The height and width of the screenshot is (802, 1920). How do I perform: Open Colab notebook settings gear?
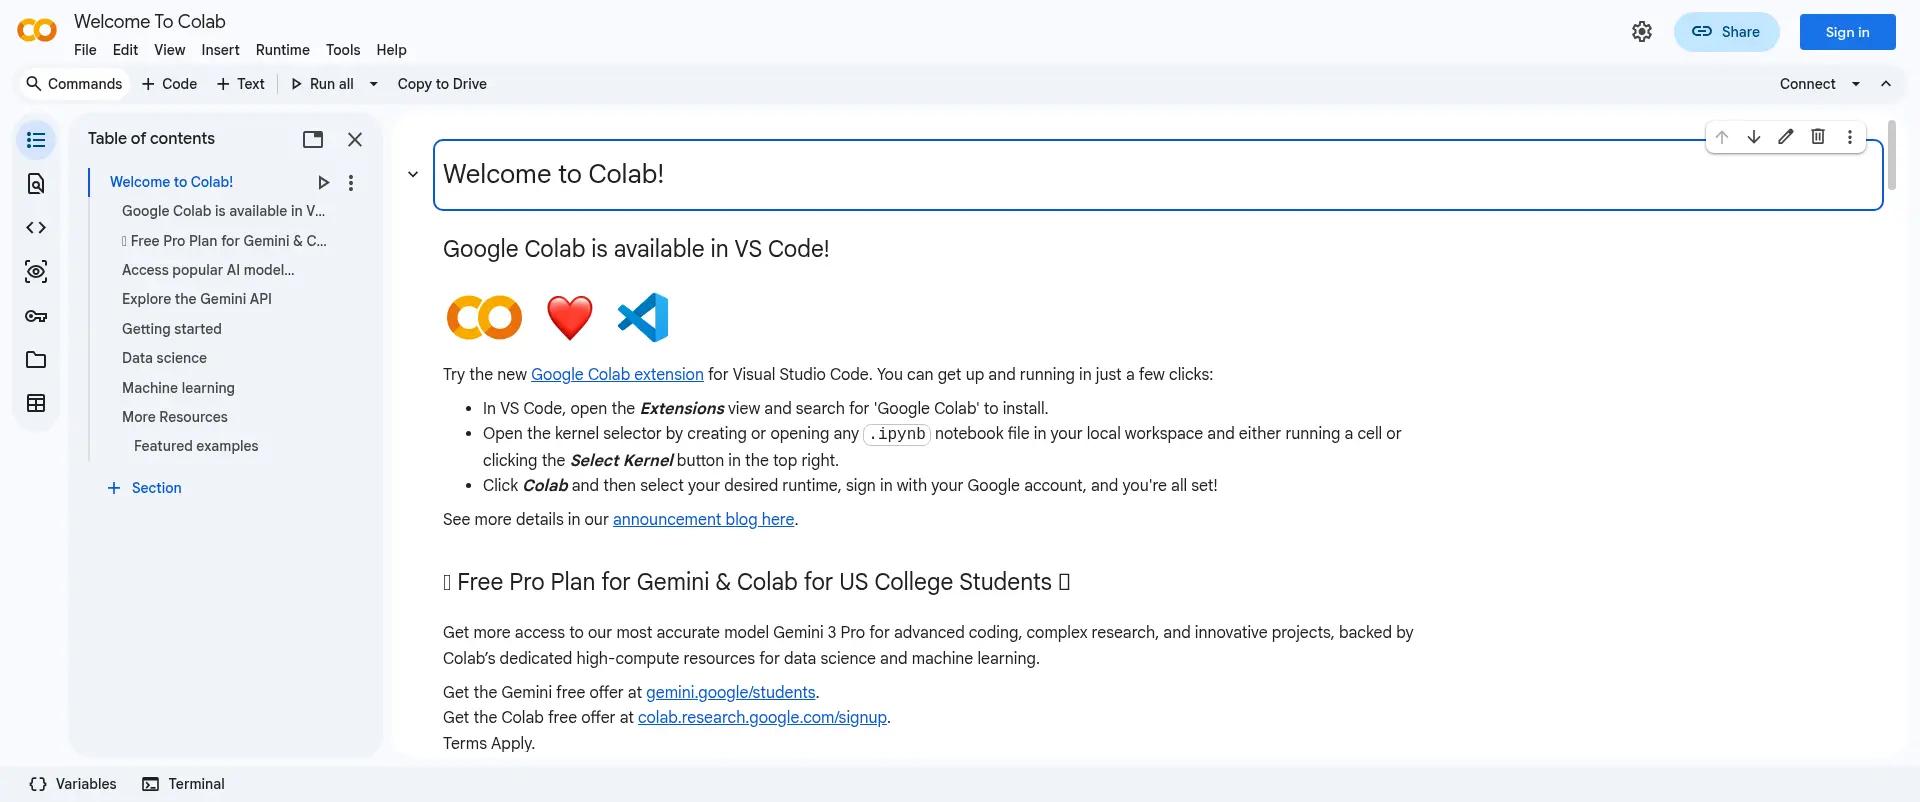(1642, 31)
